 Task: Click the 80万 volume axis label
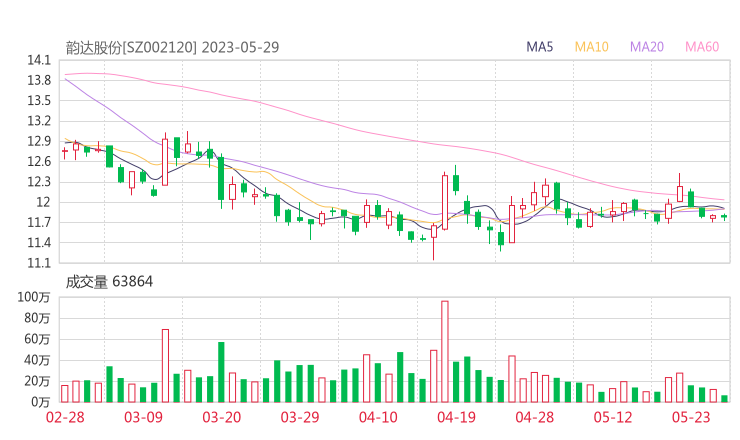coord(37,318)
